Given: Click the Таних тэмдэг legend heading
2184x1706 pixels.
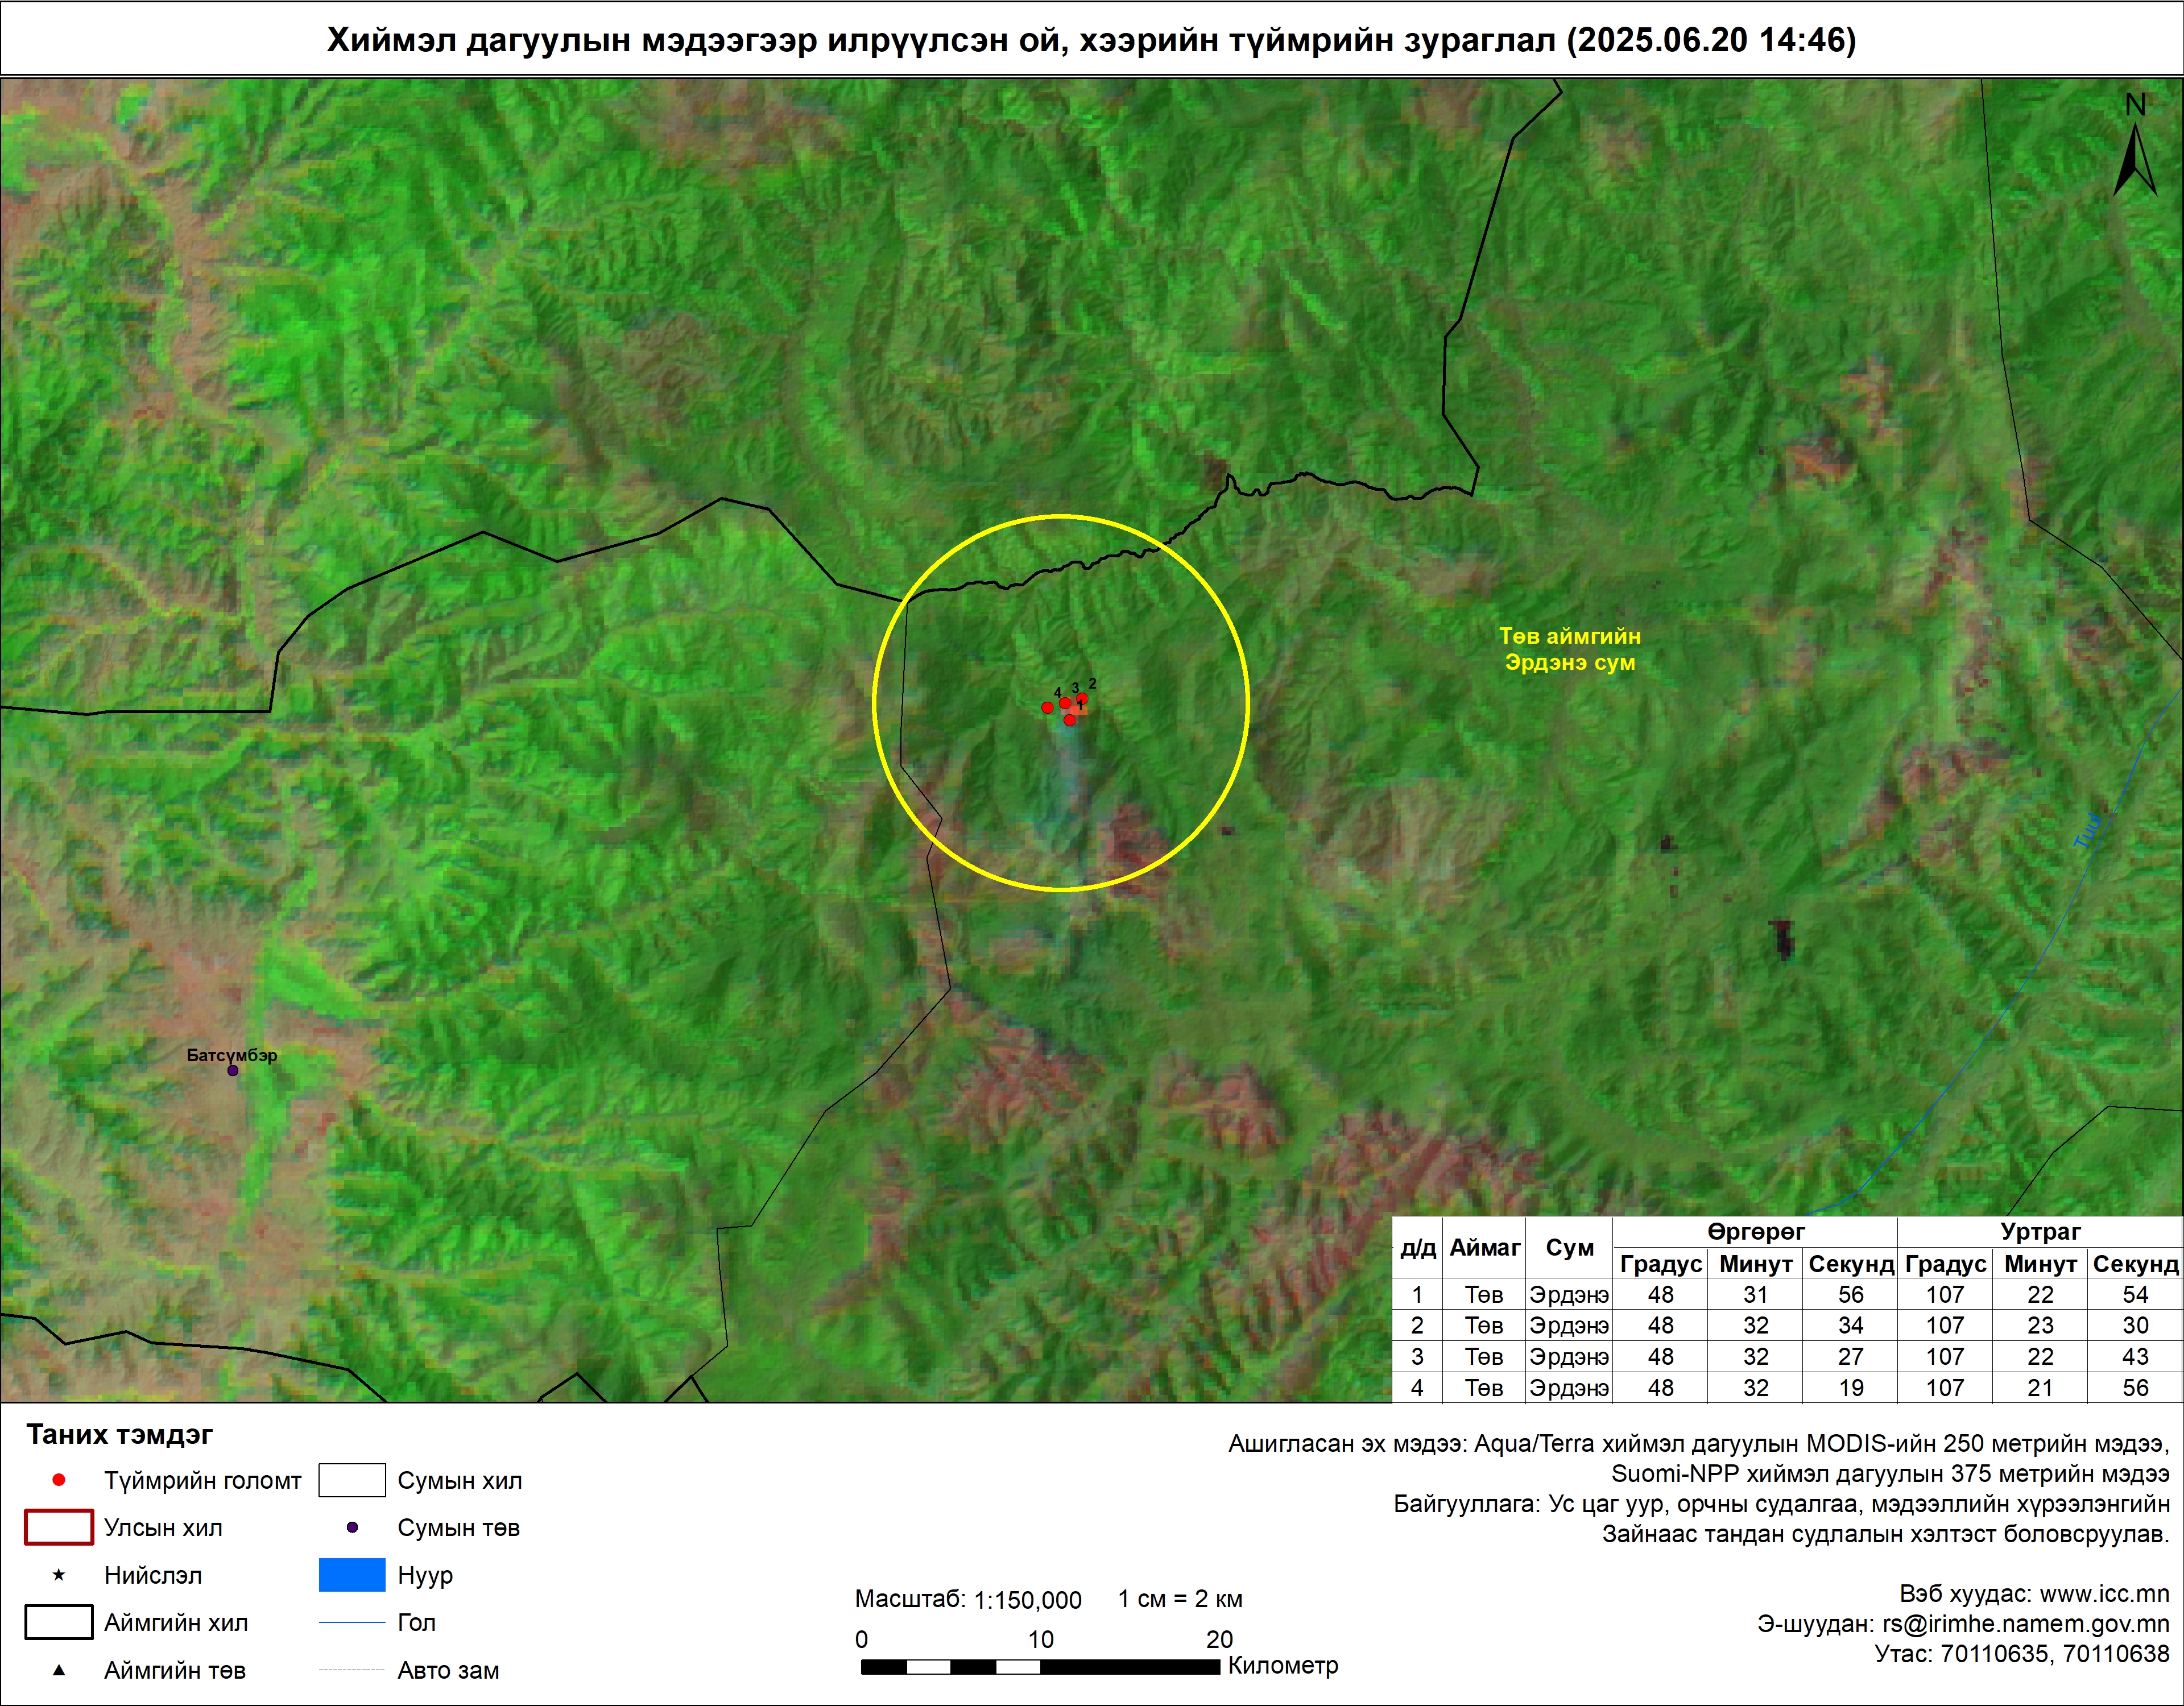Looking at the screenshot, I should point(120,1435).
